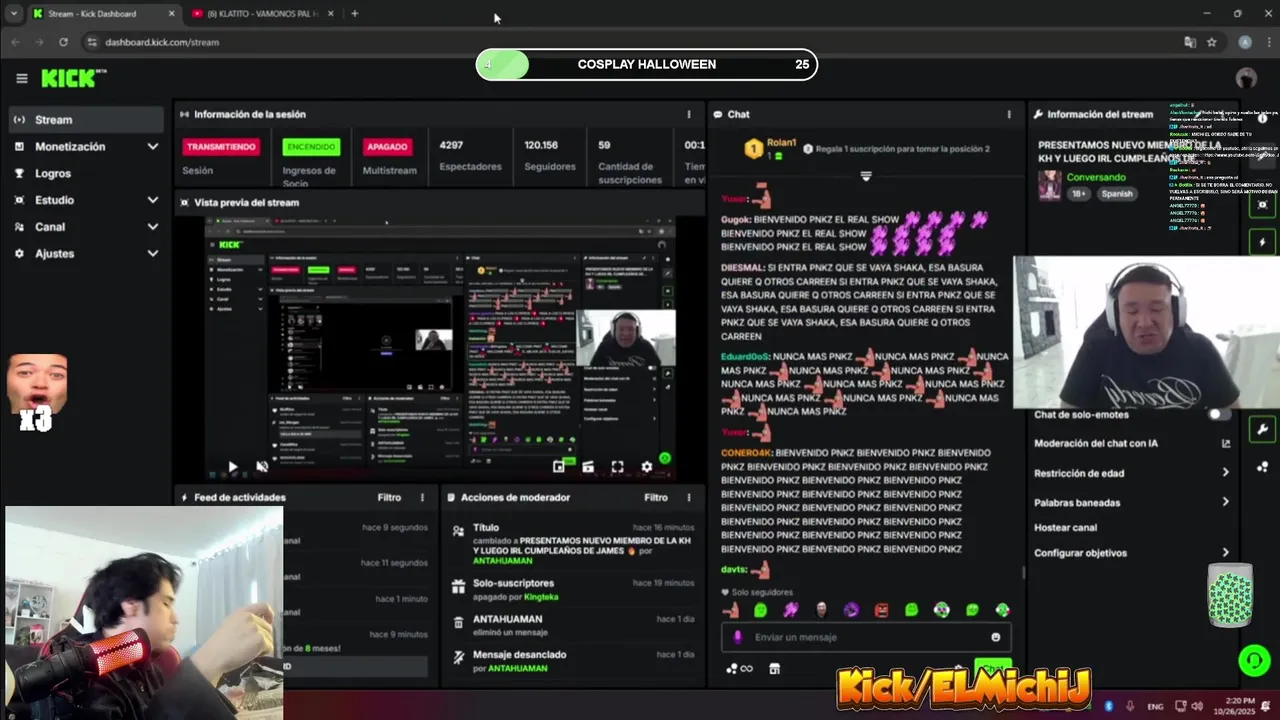Open Feed de actividades three-dot menu

422,497
